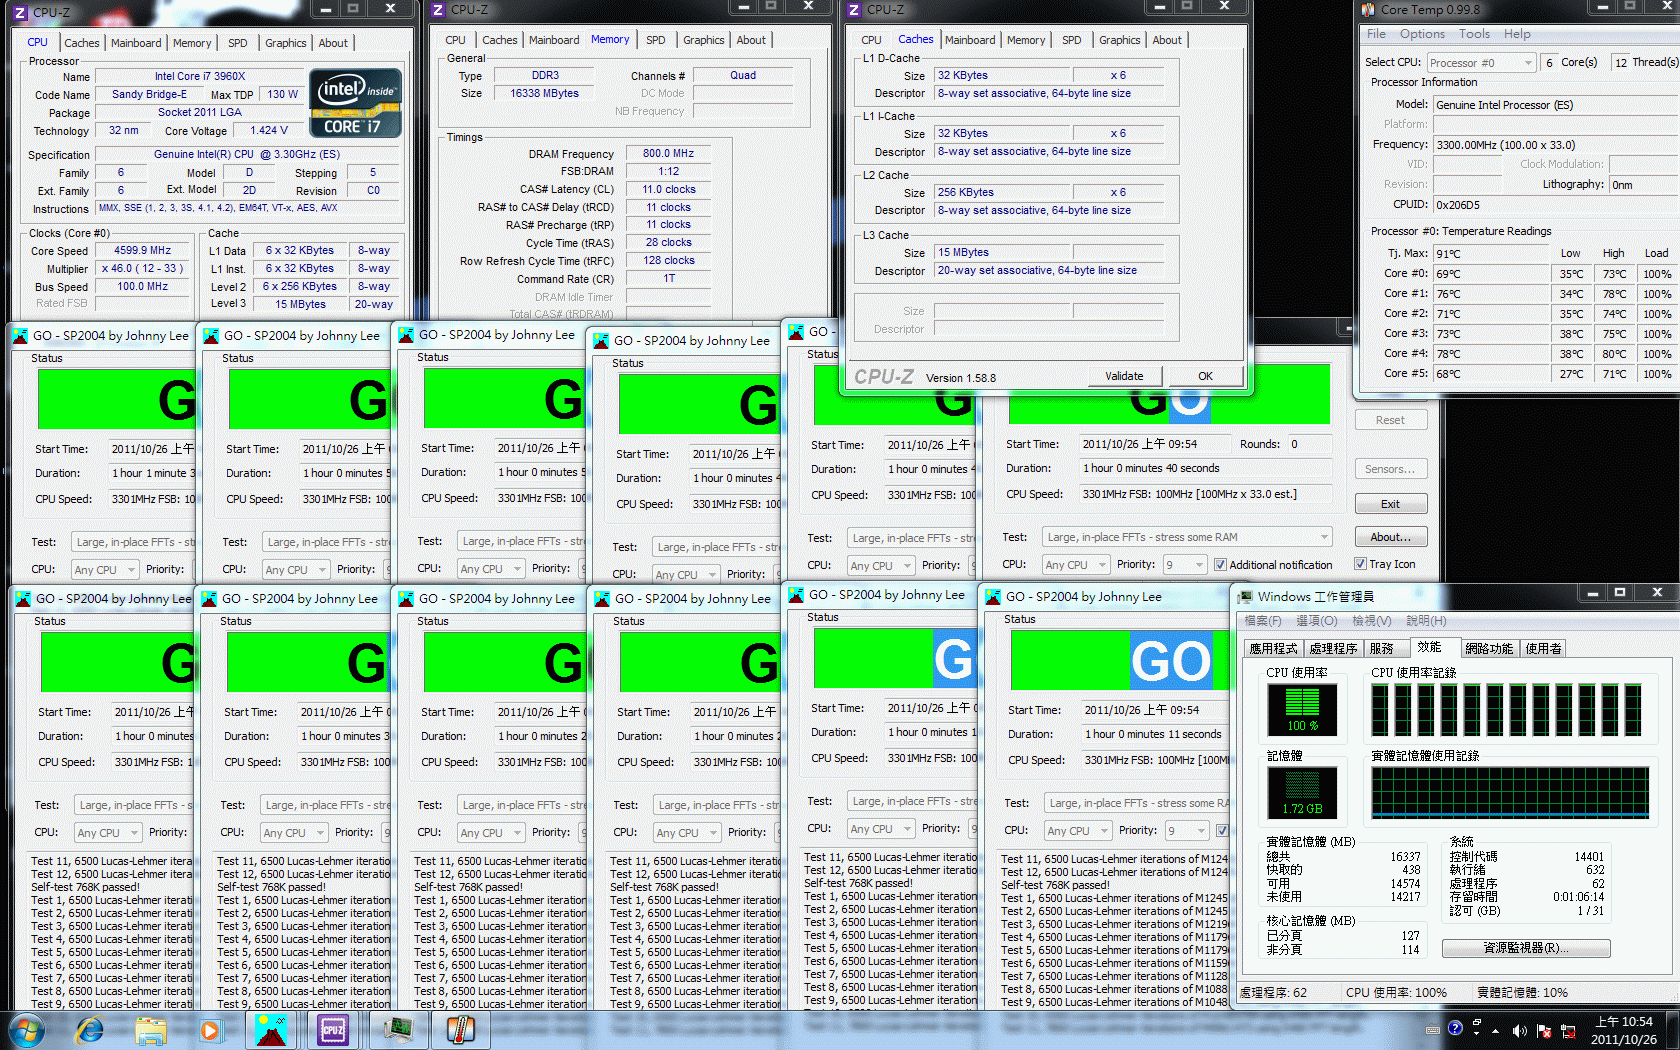This screenshot has width=1680, height=1050.
Task: Click the keyboard language bar tray icon
Action: (1433, 1029)
